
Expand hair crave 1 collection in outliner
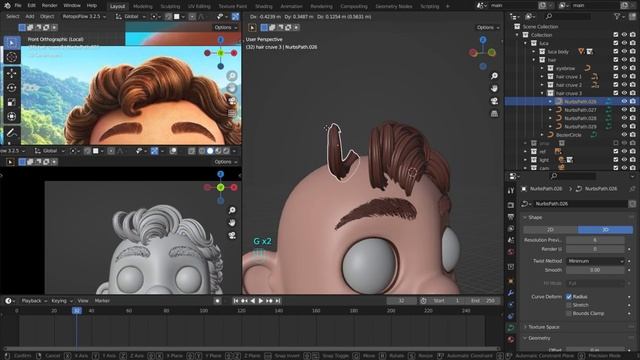542,76
